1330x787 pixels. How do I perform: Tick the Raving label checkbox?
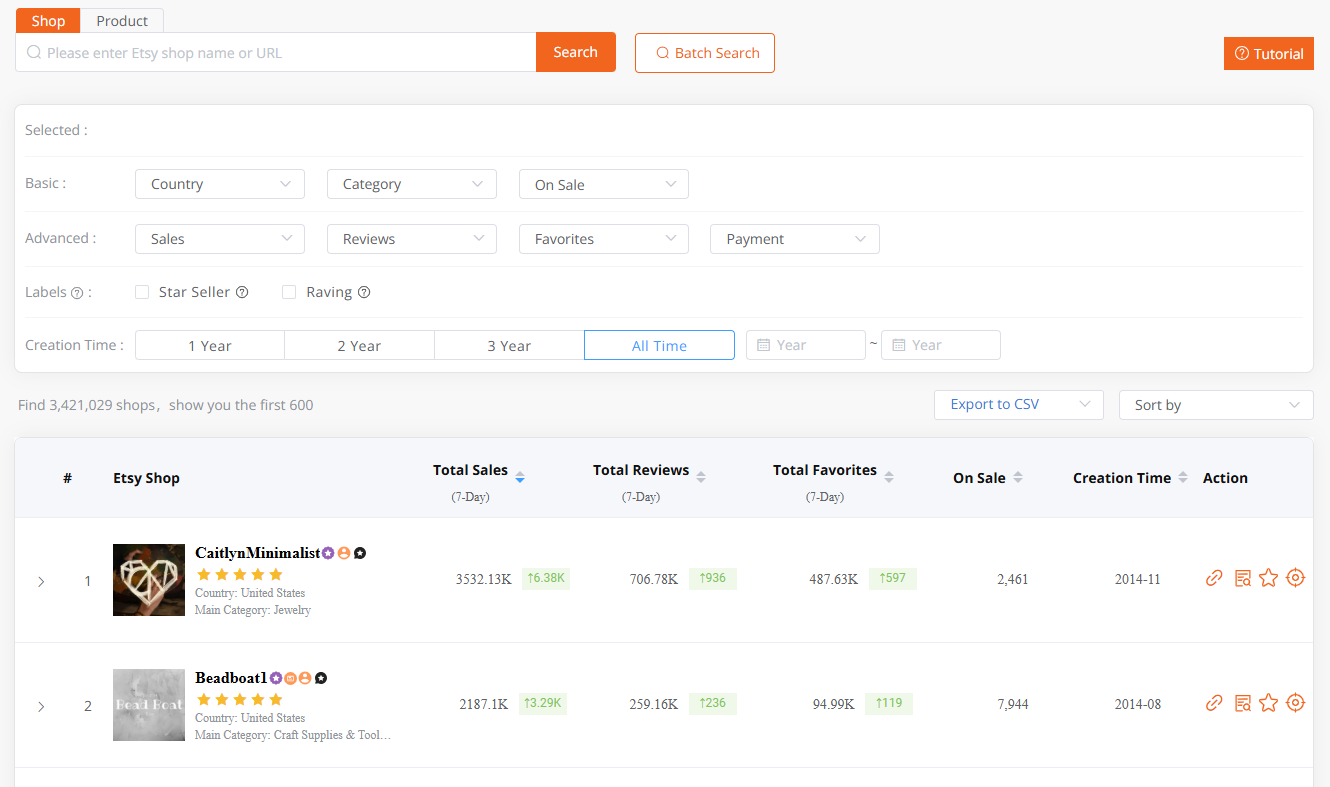pyautogui.click(x=289, y=292)
